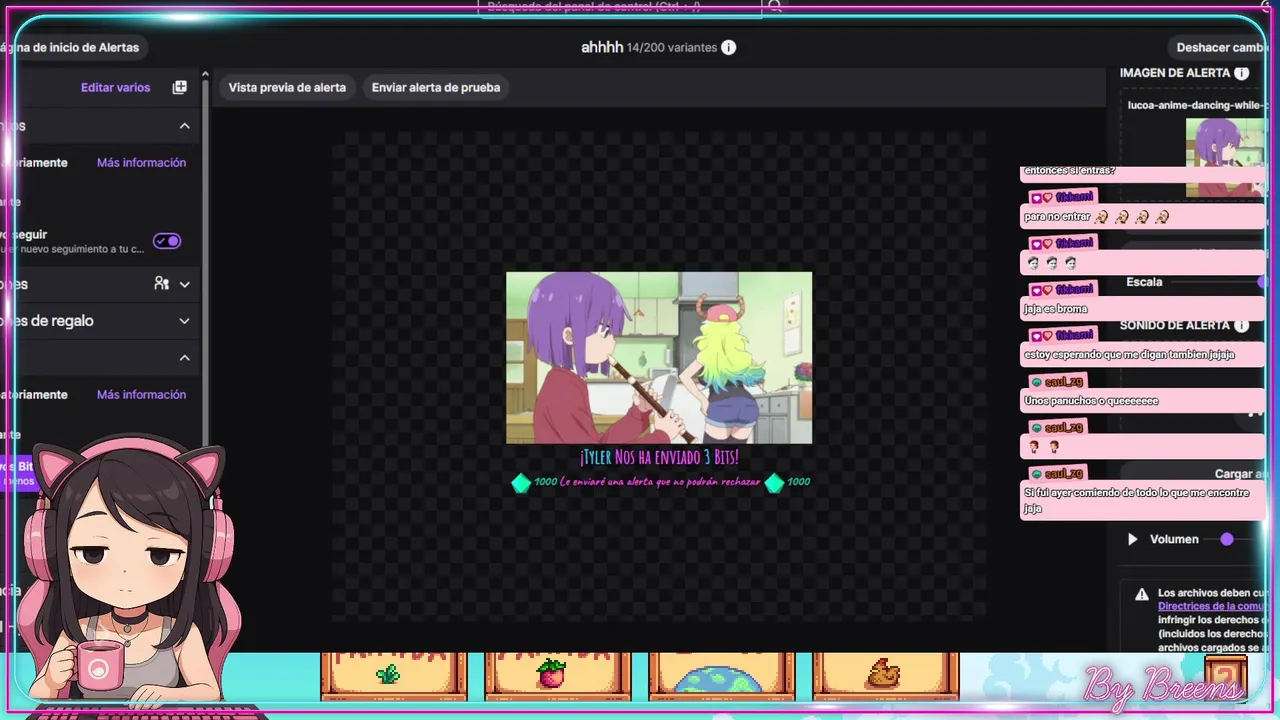This screenshot has width=1280, height=720.
Task: Click the warning triangle icon near file guidelines
Action: (1142, 594)
